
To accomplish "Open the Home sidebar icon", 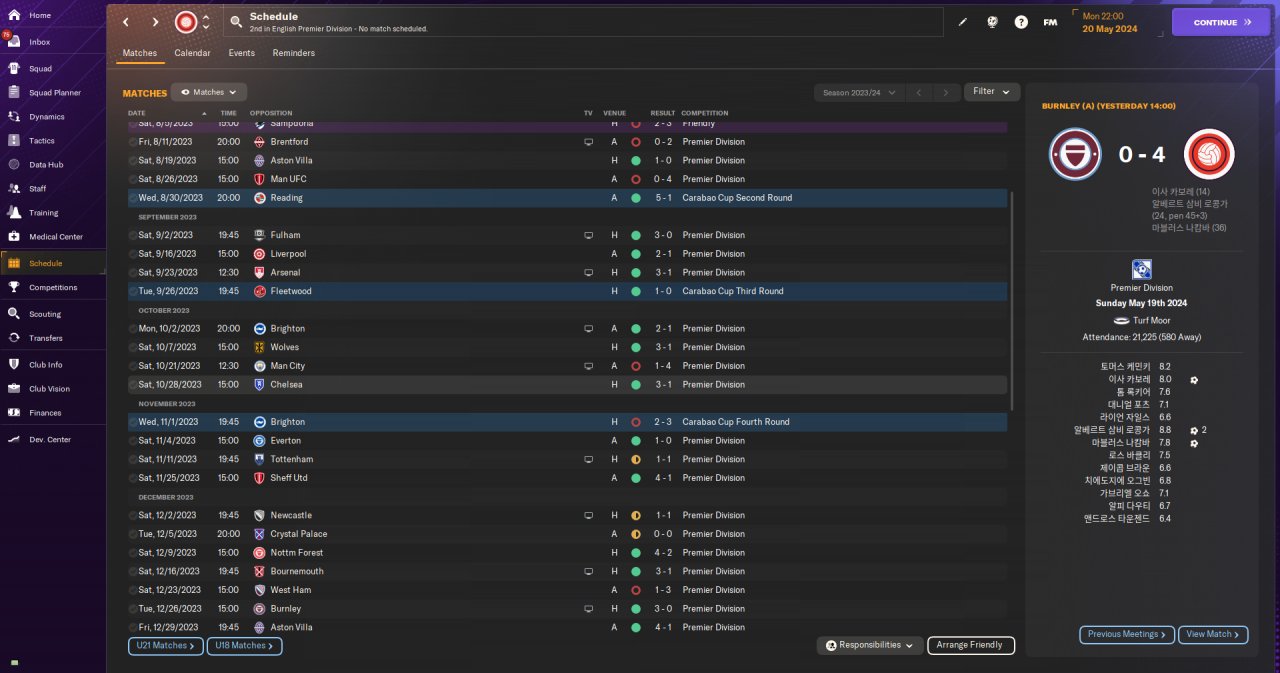I will 14,15.
